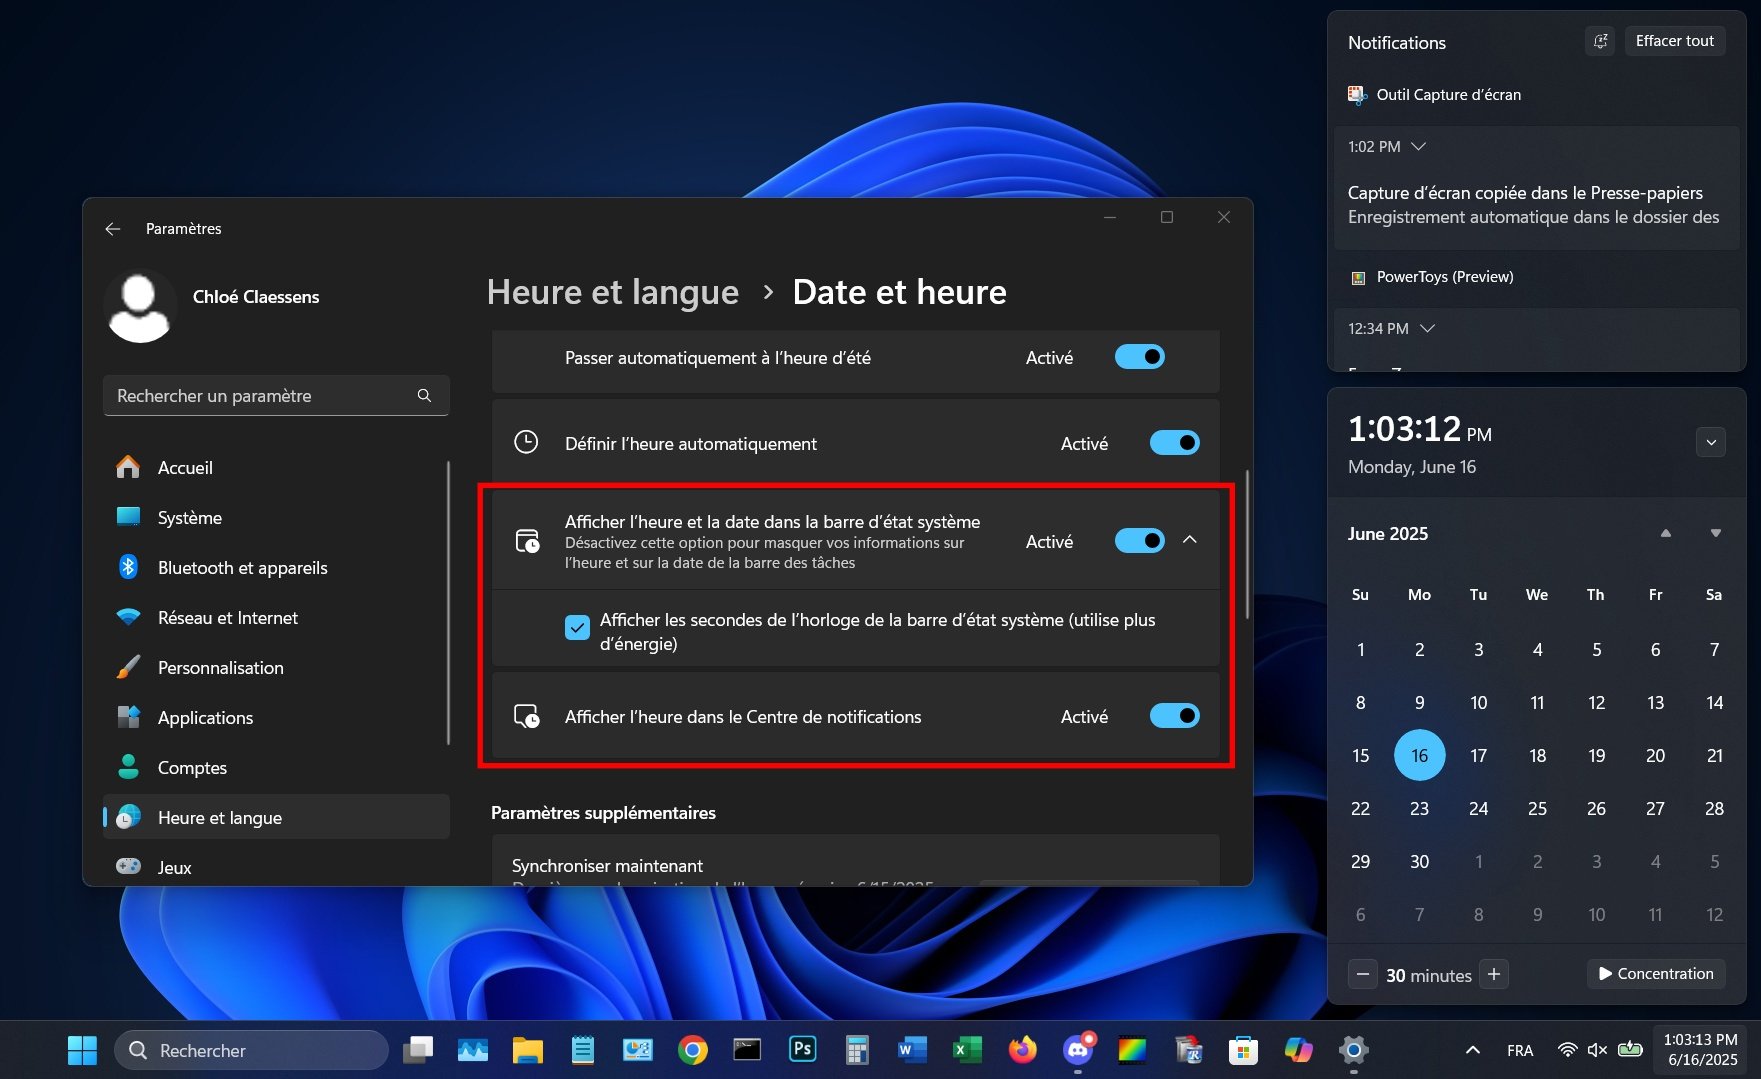This screenshot has height=1079, width=1761.
Task: Open the Comptes section
Action: 192,767
